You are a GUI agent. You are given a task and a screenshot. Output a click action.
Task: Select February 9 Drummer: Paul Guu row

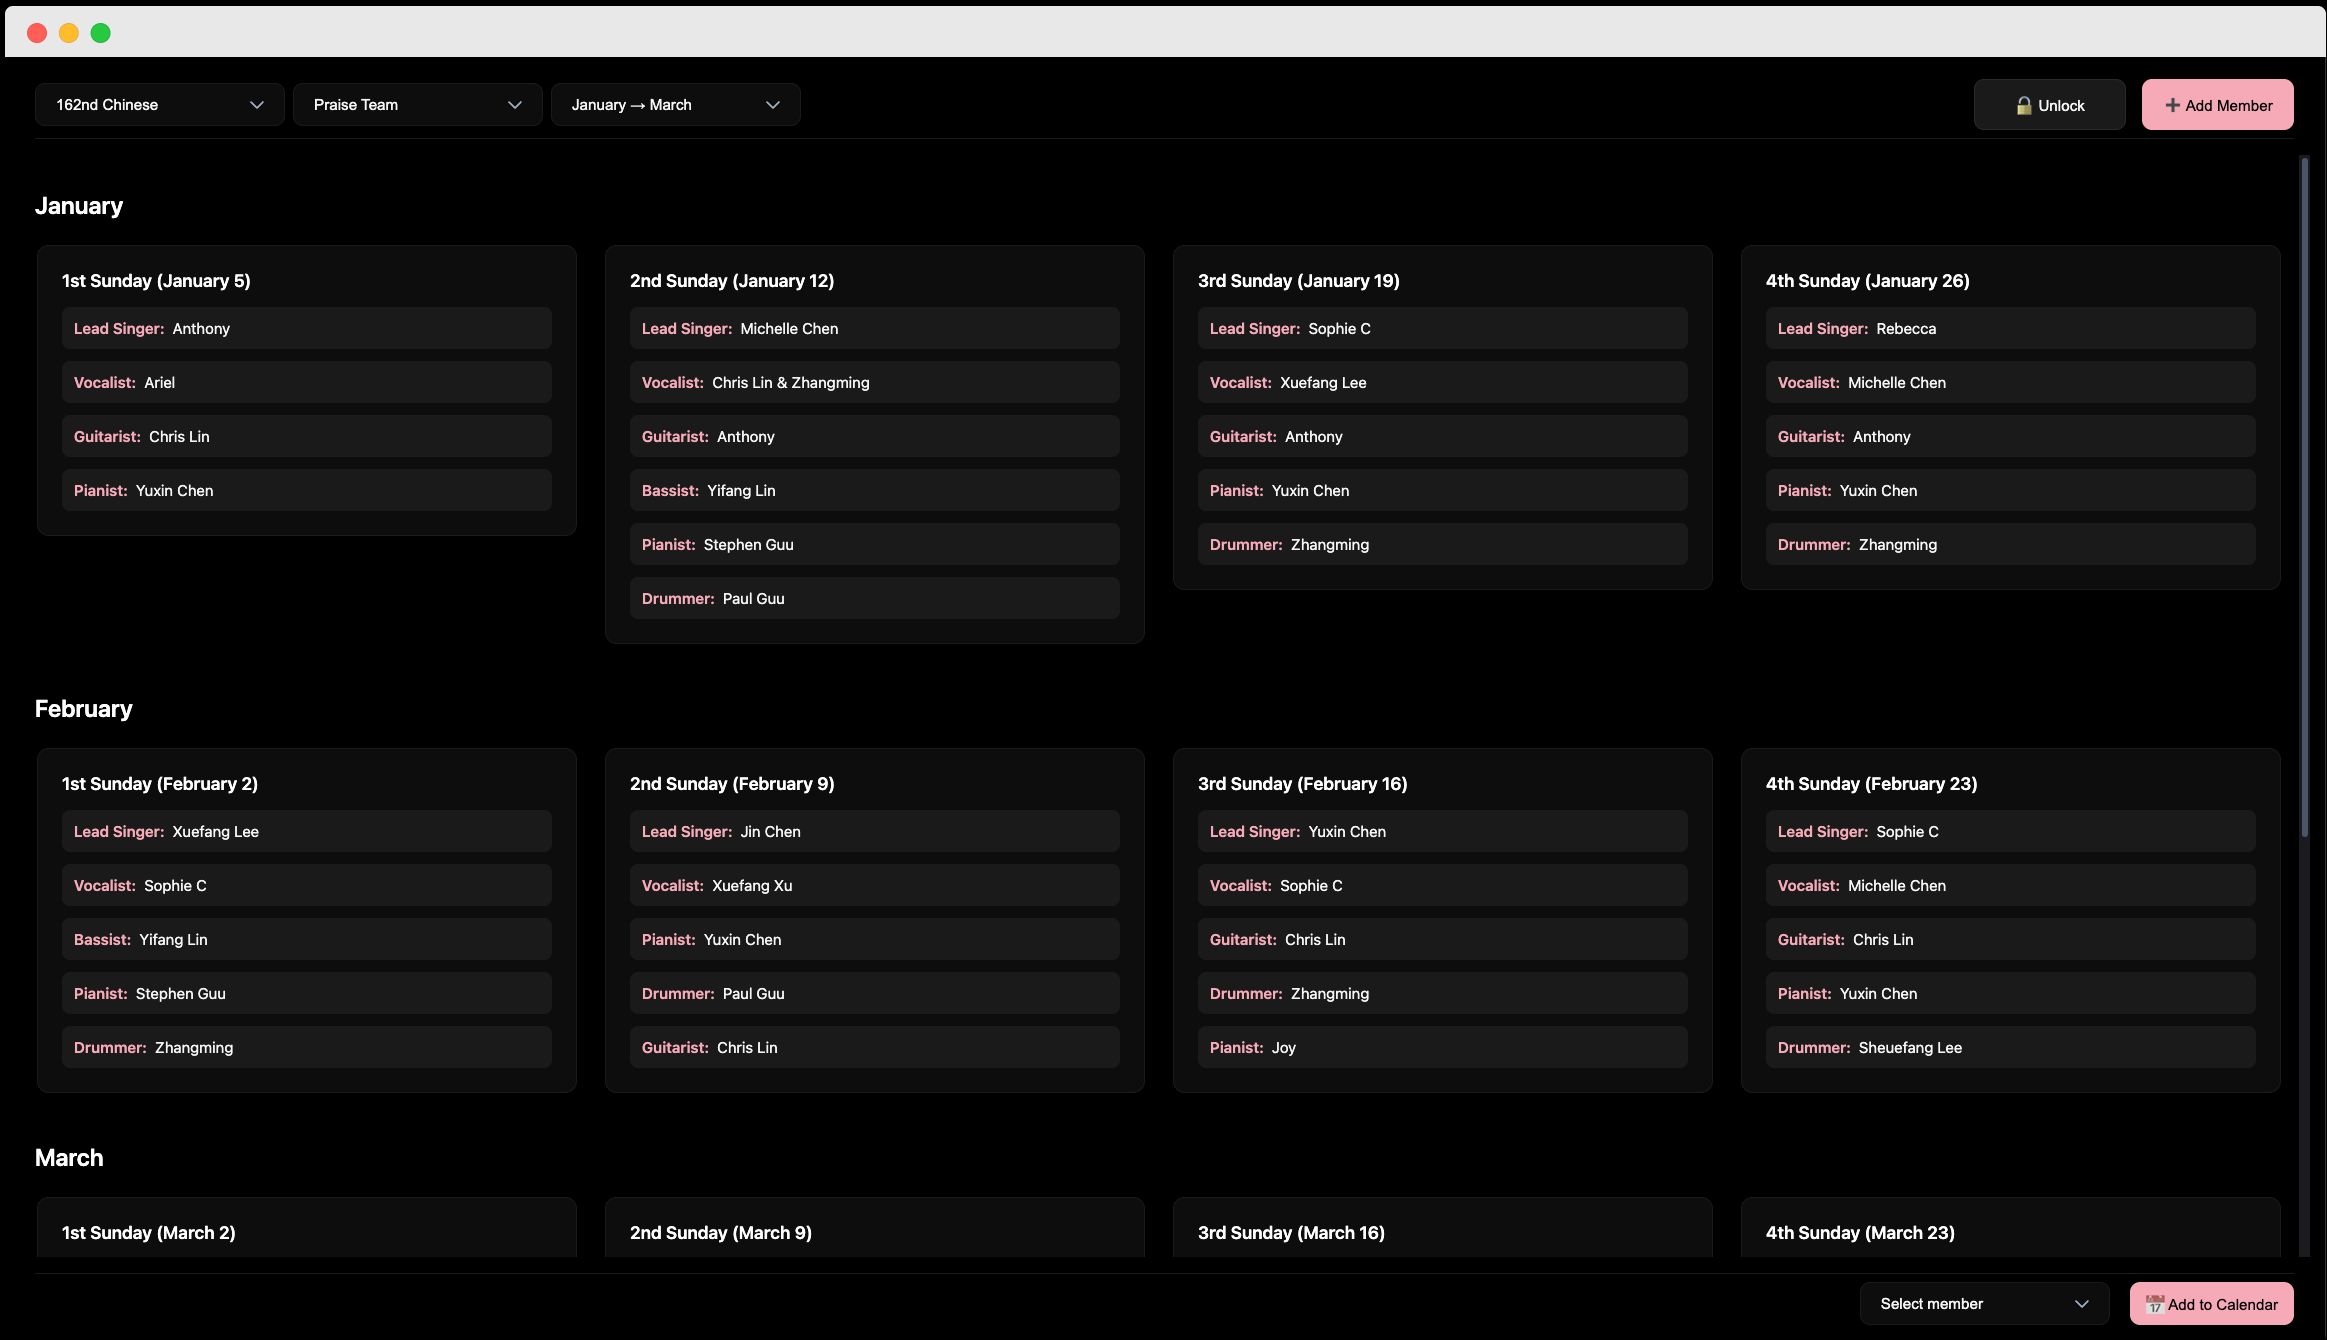tap(875, 993)
